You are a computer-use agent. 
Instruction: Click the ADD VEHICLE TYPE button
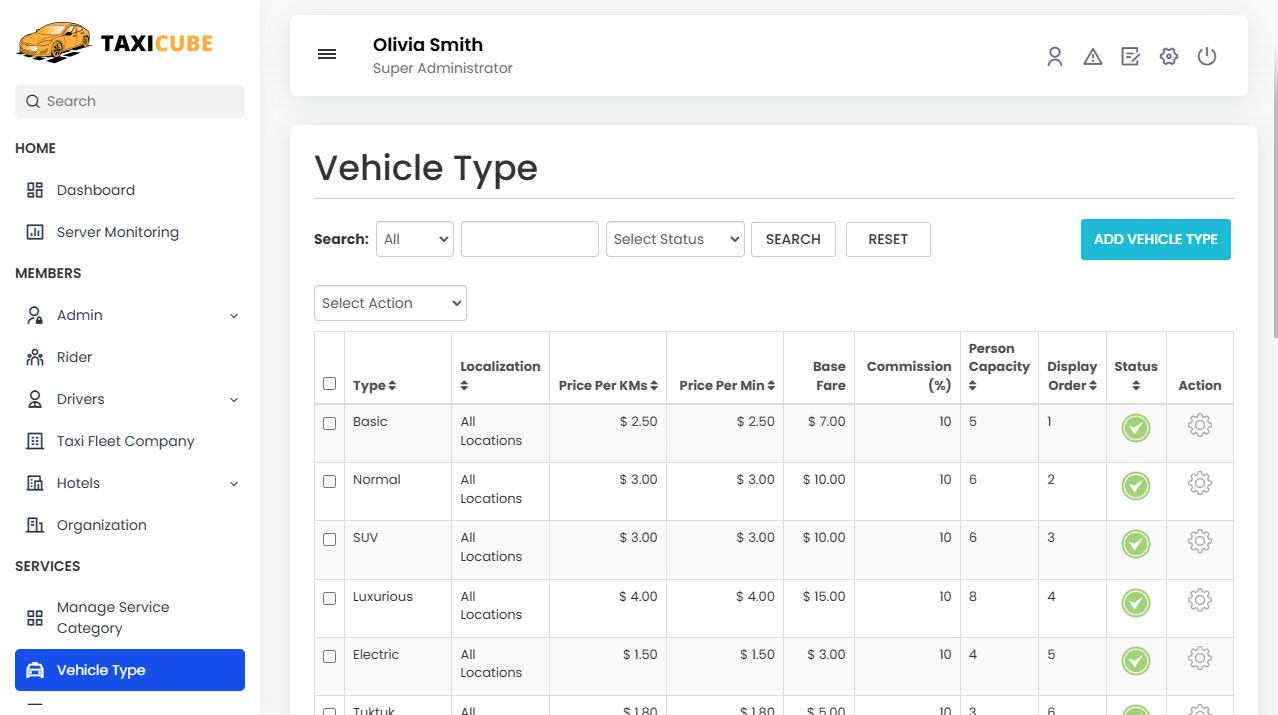(1155, 239)
